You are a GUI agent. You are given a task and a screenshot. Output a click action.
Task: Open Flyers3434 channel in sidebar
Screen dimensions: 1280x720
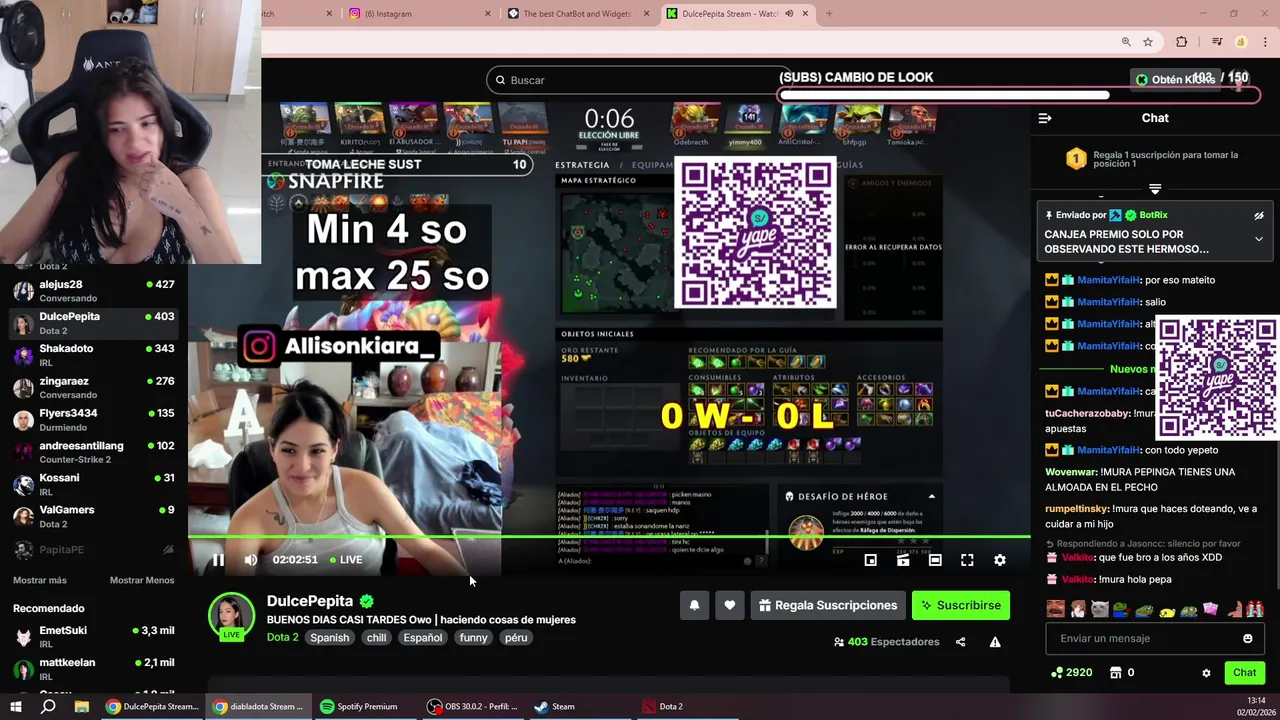pyautogui.click(x=93, y=420)
